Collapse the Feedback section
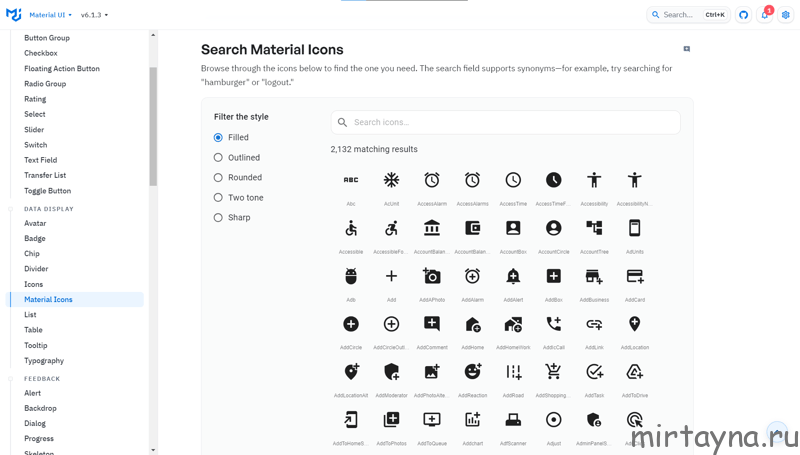Viewport: 800px width, 455px height. [x=42, y=378]
